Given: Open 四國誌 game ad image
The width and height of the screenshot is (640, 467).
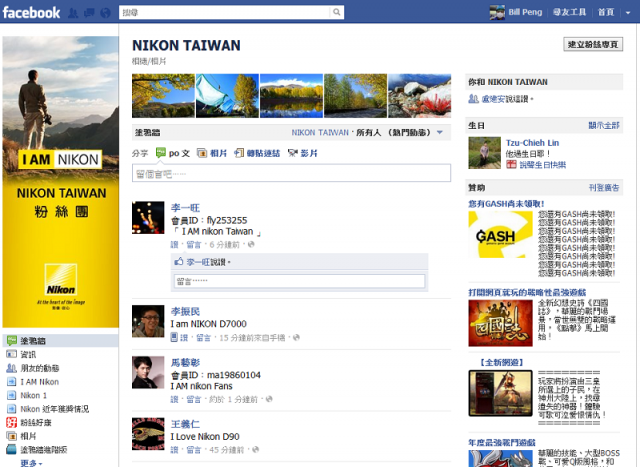Looking at the screenshot, I should click(x=500, y=323).
